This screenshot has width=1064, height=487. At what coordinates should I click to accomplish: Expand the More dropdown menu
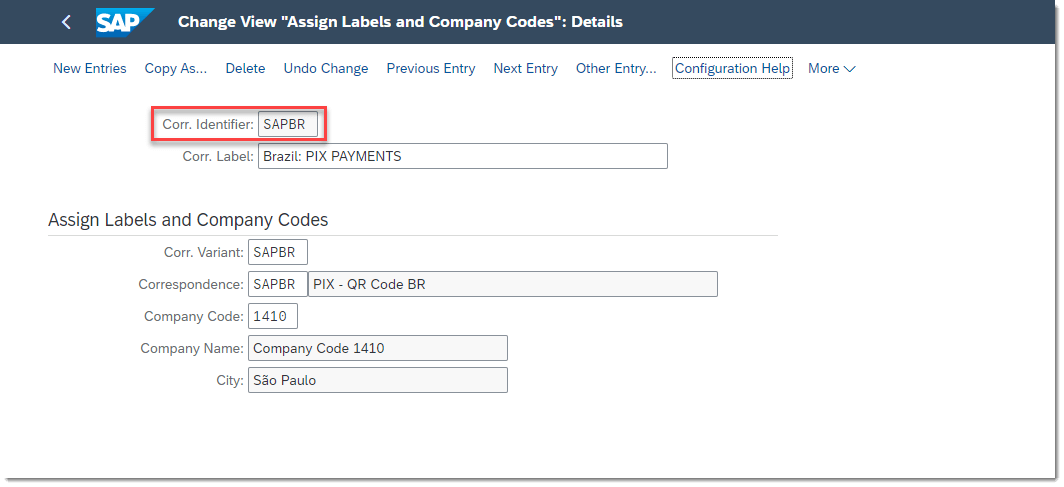tap(831, 69)
